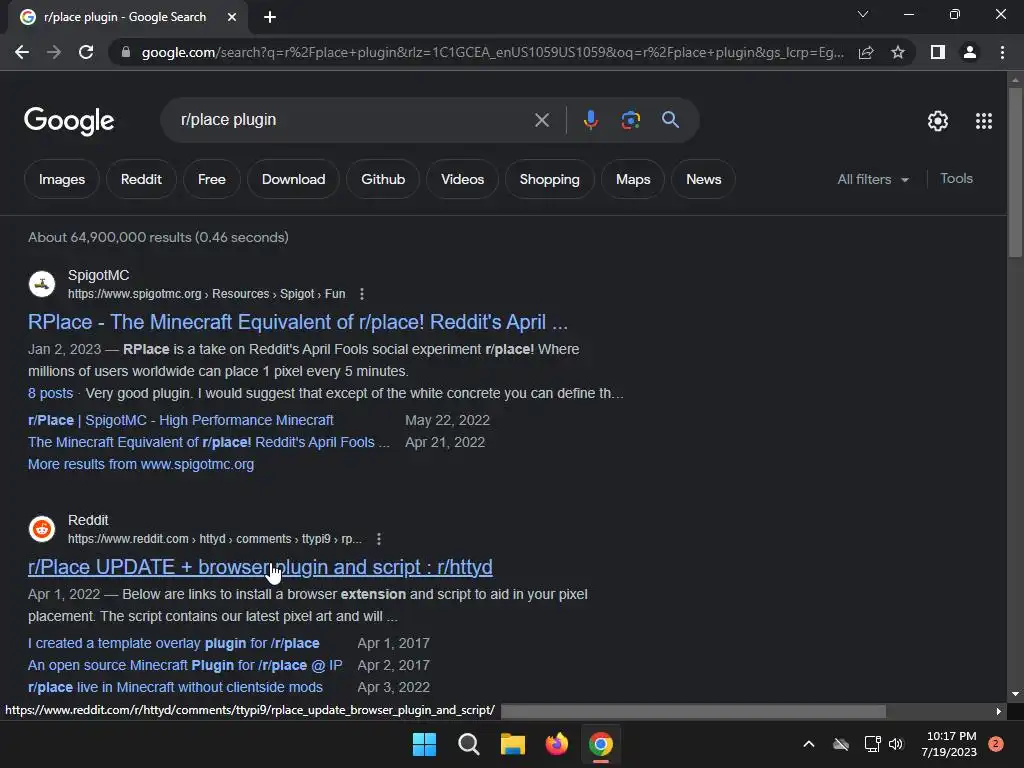Image resolution: width=1024 pixels, height=768 pixels.
Task: Open 'r/Place | SpigotMC - High Performance Minecraft'
Action: (x=181, y=421)
